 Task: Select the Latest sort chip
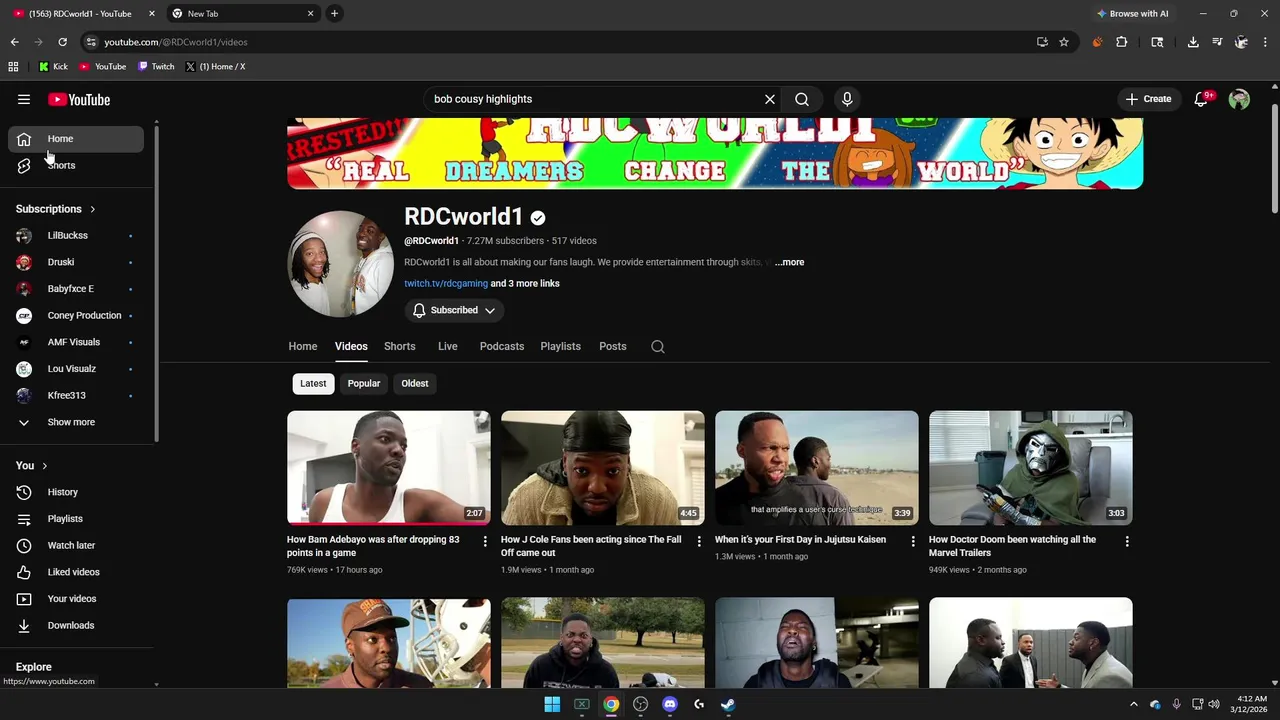313,384
